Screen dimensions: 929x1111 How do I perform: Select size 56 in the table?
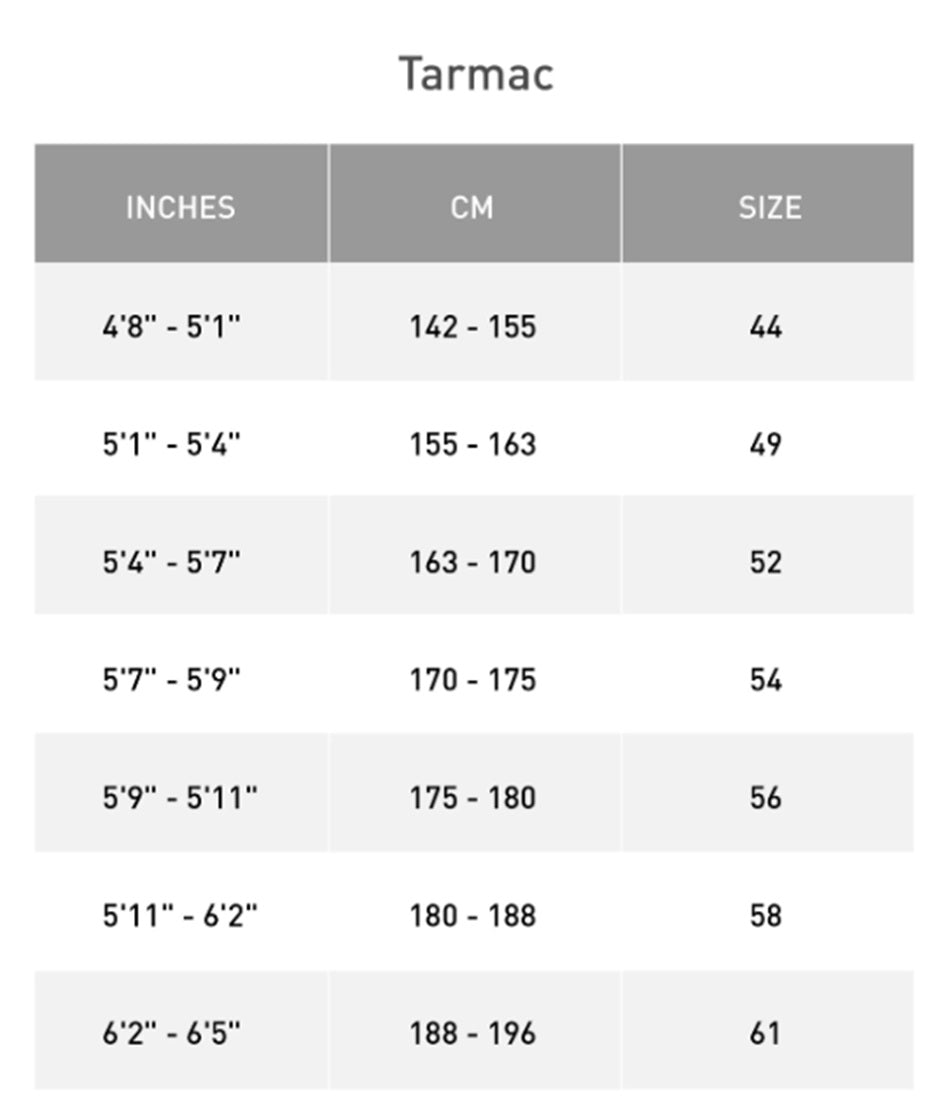click(x=766, y=798)
